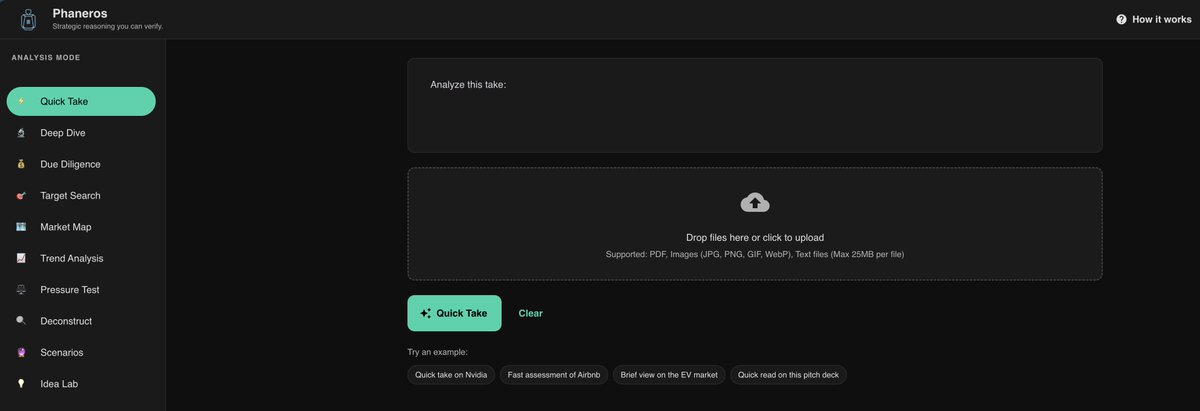Click the Idea Lab lightbulb icon
Screen dimensions: 1200x411
[x=21, y=384]
